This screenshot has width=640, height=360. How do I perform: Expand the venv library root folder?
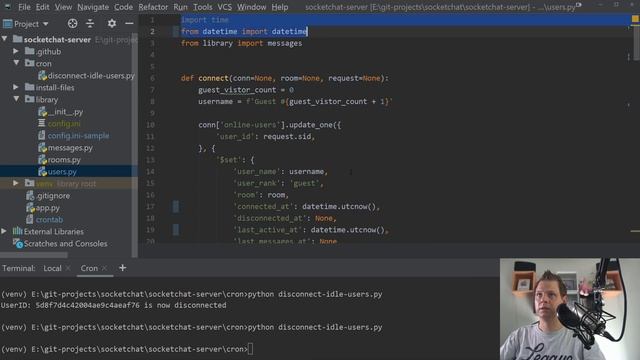[16, 183]
